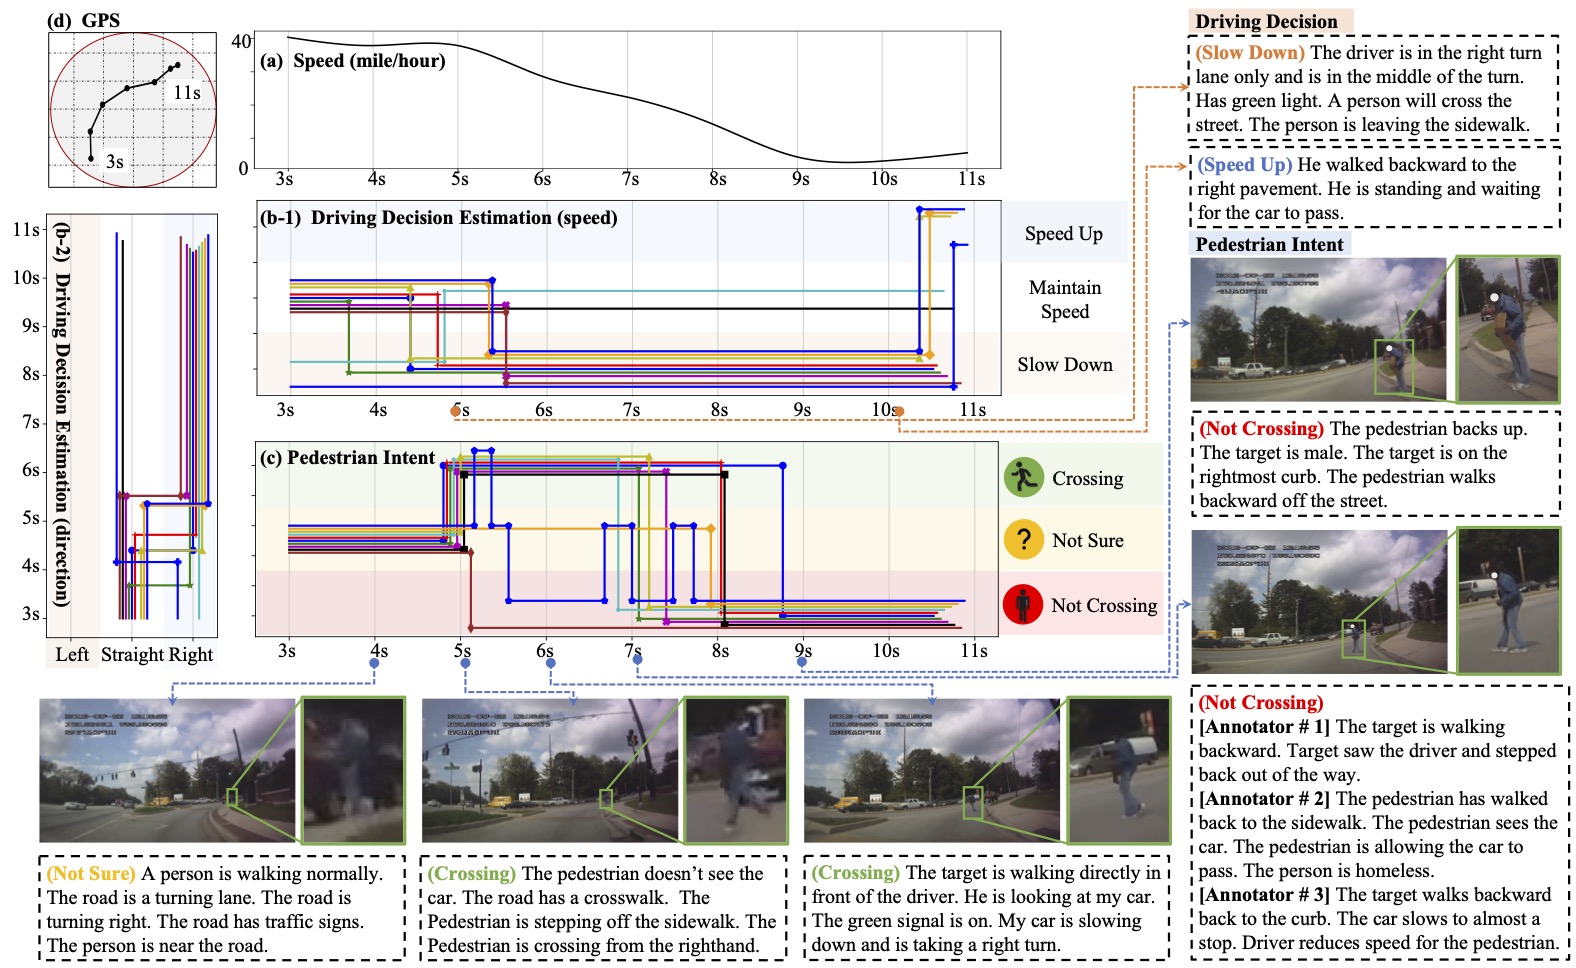Click the Driving Decision header label
This screenshot has width=1576, height=968.
pos(1266,21)
